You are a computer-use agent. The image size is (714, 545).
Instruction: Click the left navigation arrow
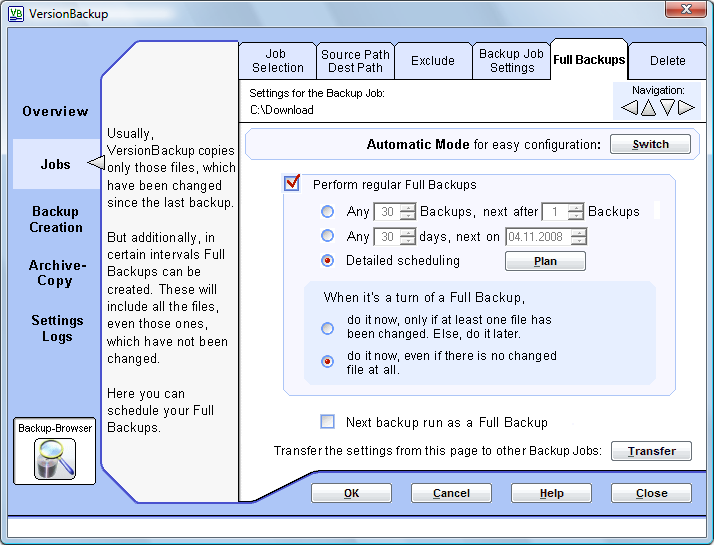pos(630,108)
